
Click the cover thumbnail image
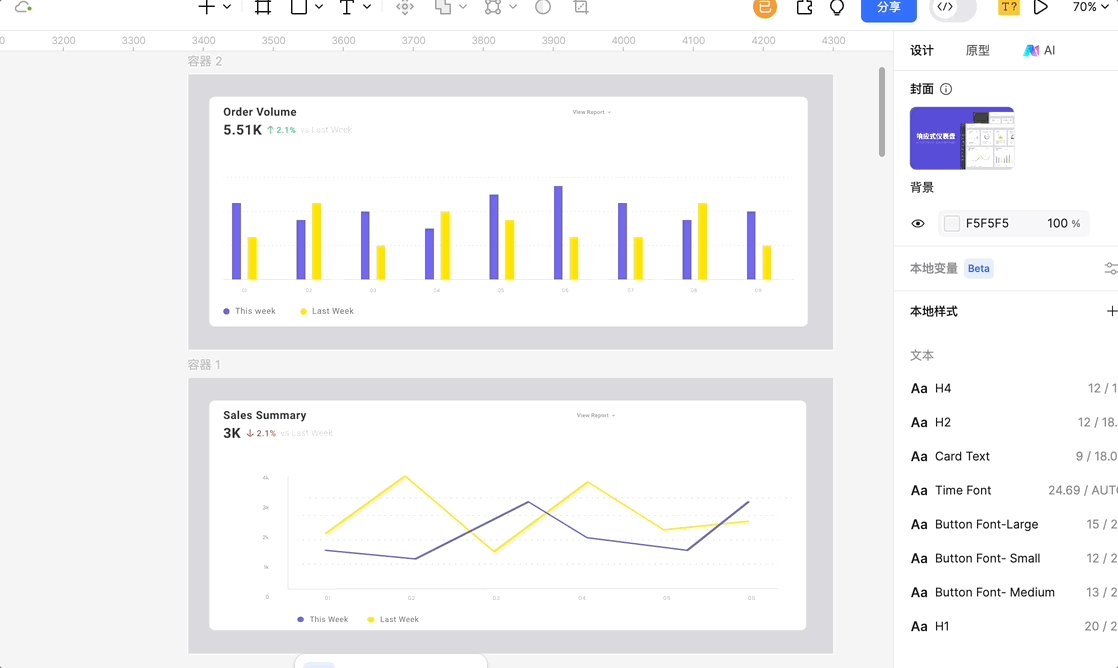click(x=961, y=138)
